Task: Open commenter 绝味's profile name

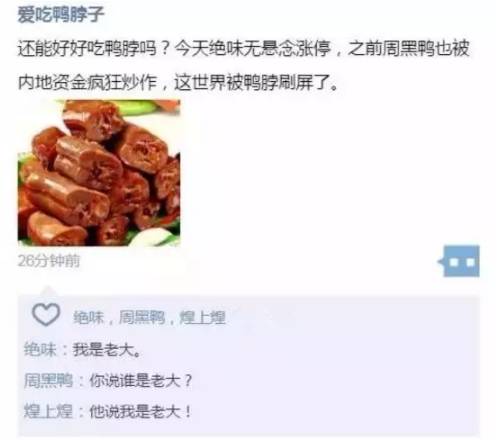Action: coord(40,350)
